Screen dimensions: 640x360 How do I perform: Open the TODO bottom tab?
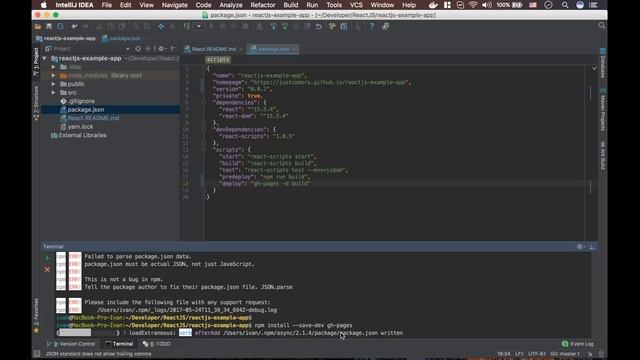[x=157, y=344]
